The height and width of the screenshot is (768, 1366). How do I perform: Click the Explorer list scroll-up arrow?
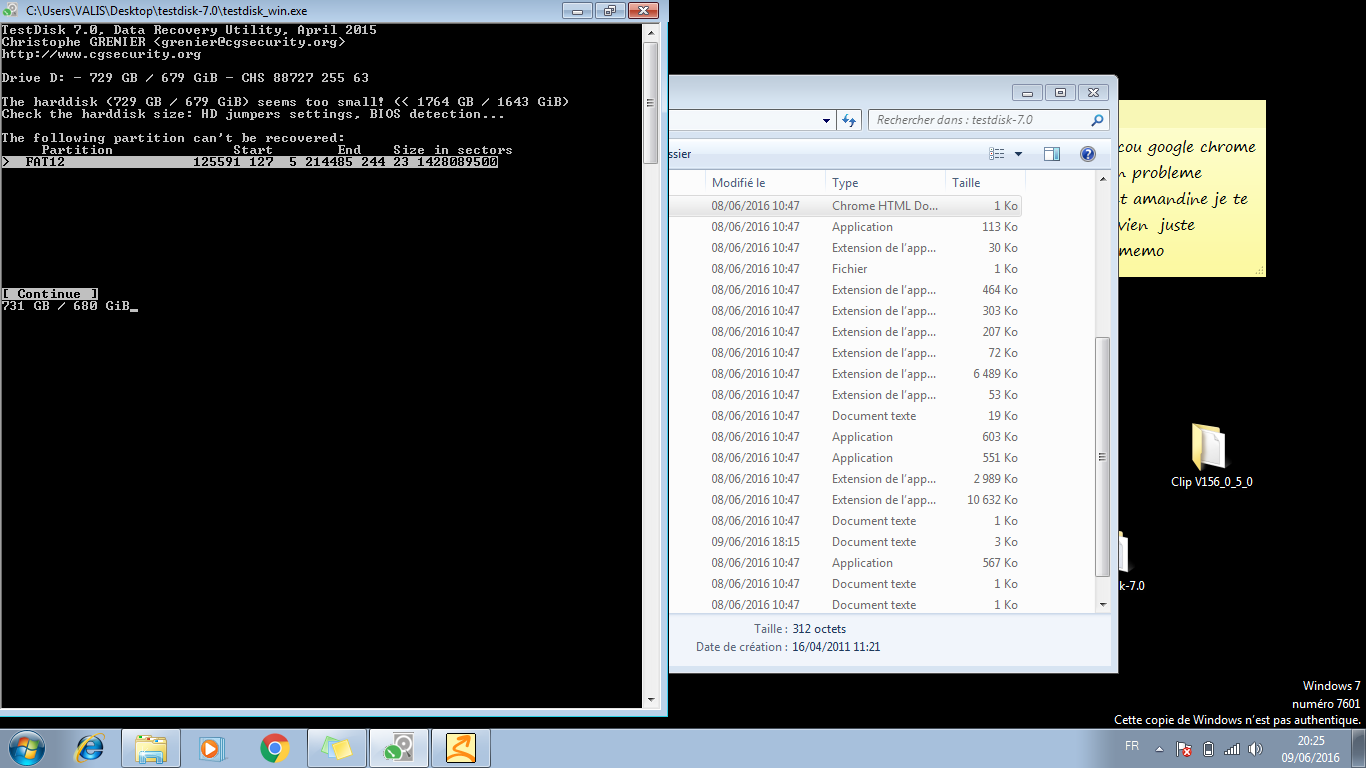(x=1103, y=181)
